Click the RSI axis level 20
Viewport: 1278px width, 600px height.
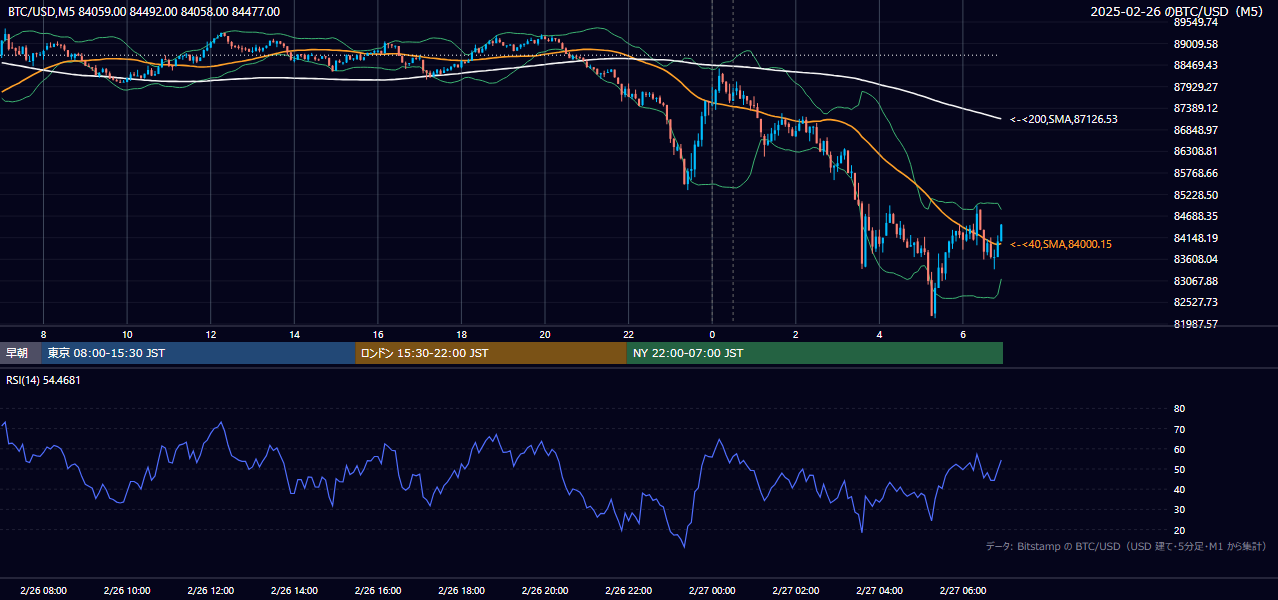point(1179,530)
